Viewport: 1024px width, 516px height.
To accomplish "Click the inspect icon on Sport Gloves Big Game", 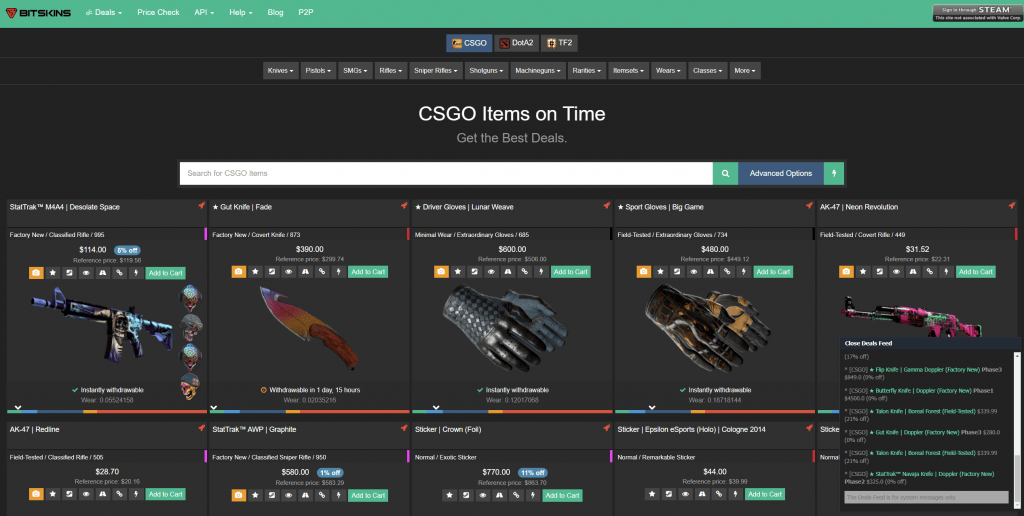I will (x=677, y=272).
